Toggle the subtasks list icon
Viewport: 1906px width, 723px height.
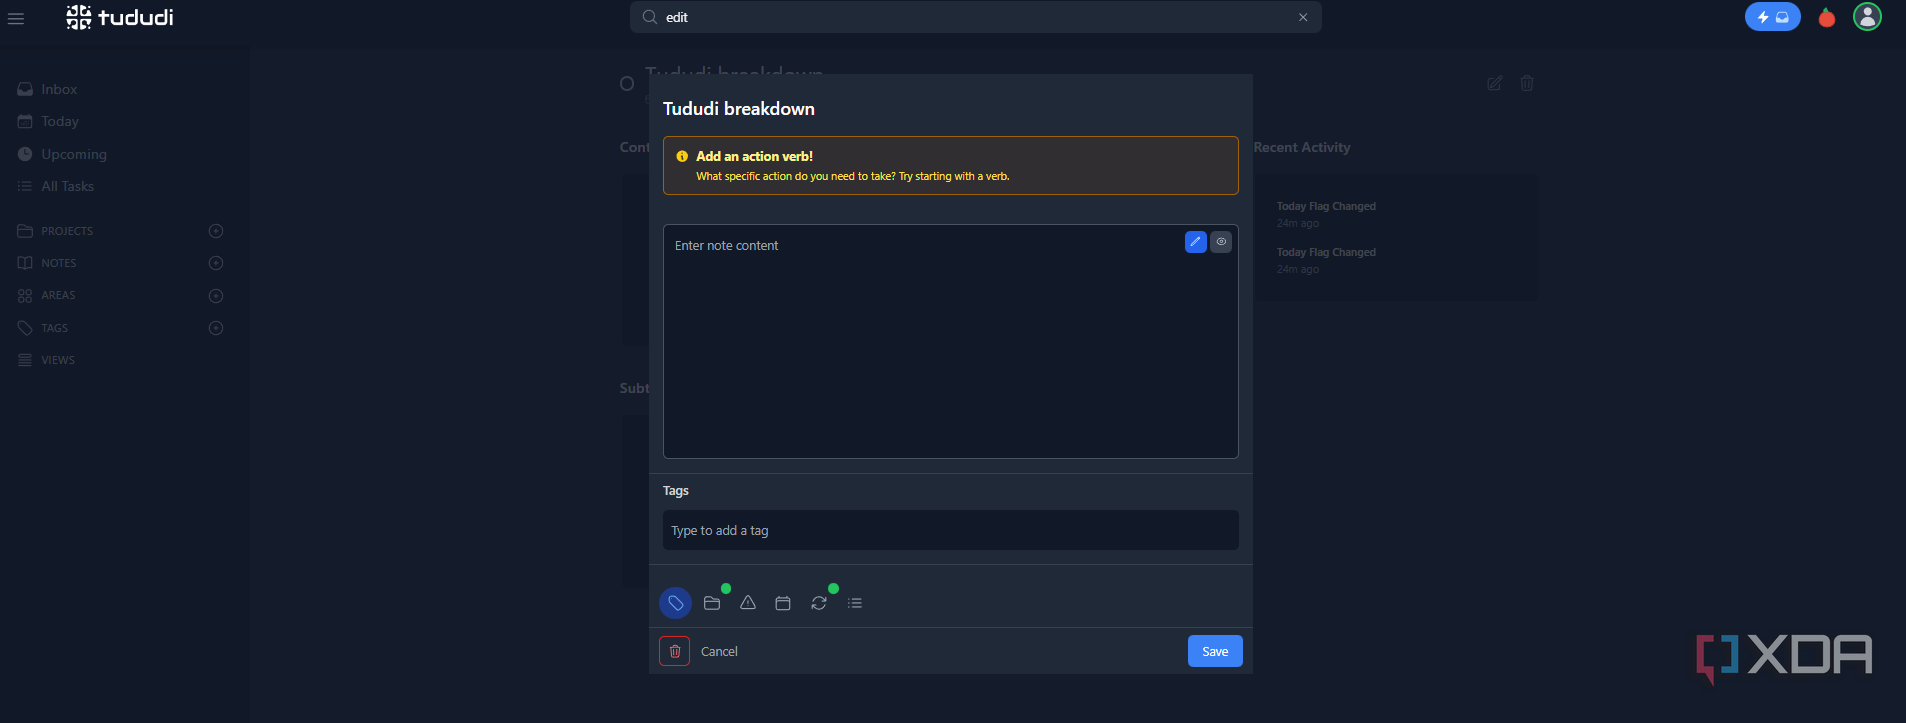(x=855, y=603)
